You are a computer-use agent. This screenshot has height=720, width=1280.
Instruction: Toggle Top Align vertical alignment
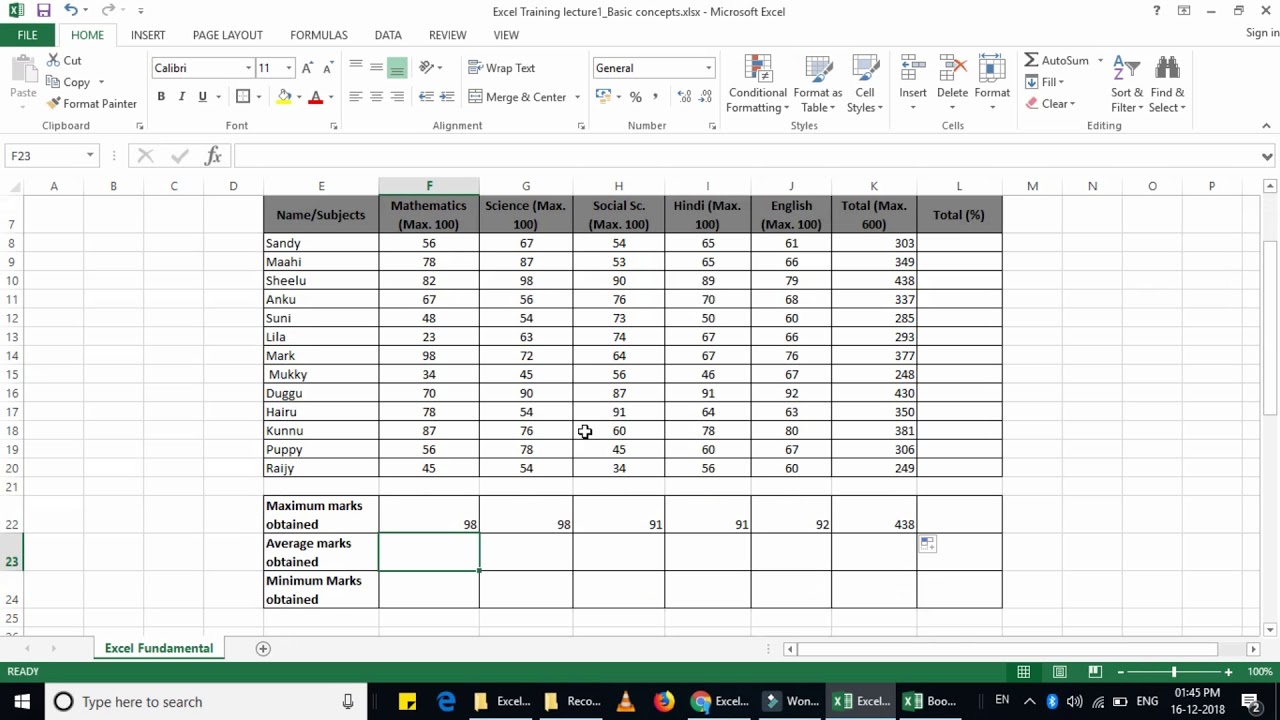click(355, 68)
